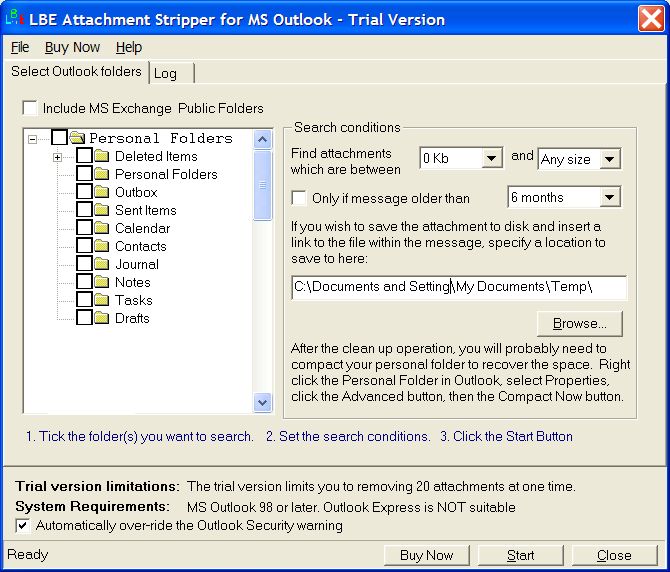Select the Sent Items tree label
Image resolution: width=670 pixels, height=572 pixels.
[146, 210]
